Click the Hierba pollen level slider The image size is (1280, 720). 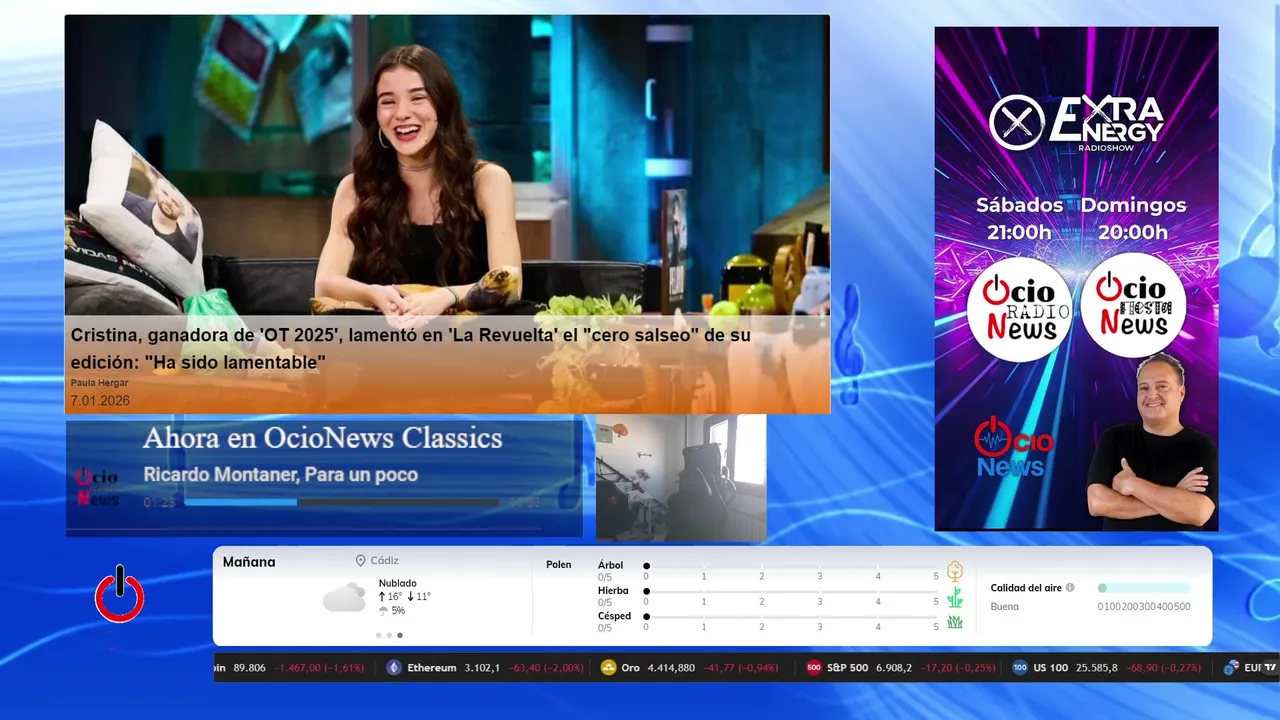click(791, 591)
